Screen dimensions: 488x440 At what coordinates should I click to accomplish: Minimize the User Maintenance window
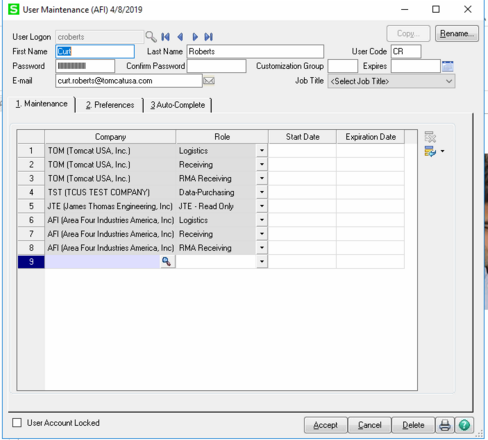pos(405,9)
